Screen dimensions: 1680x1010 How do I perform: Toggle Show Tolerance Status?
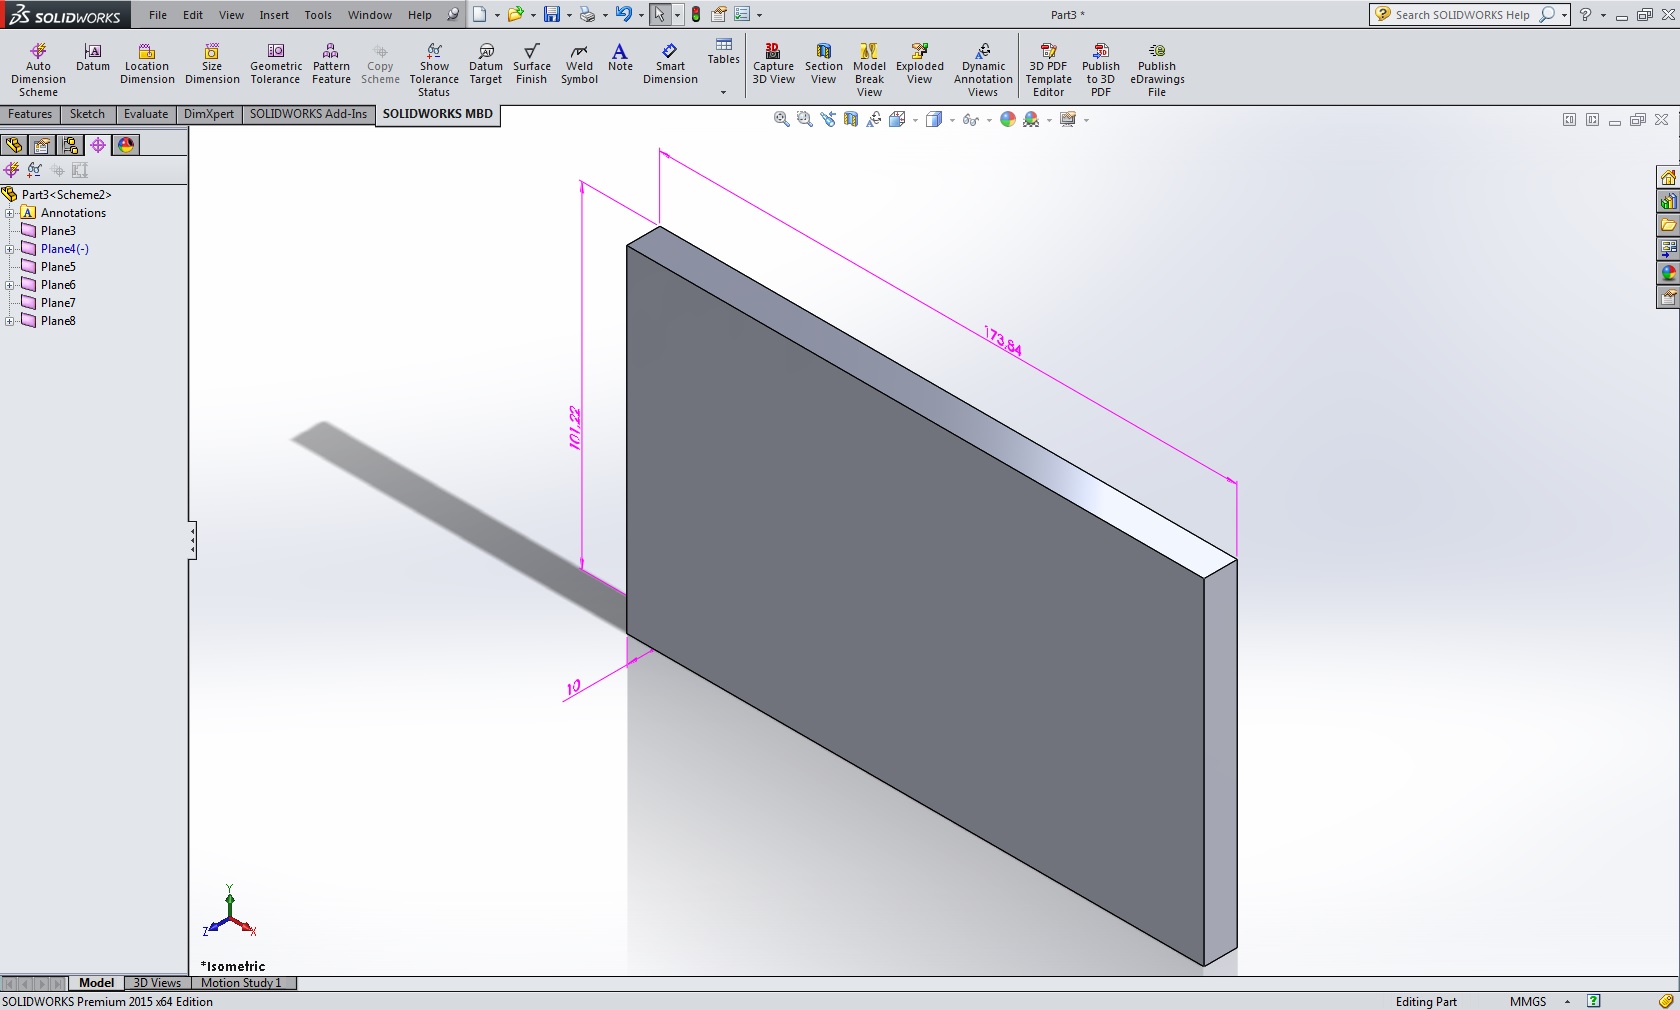coord(434,69)
